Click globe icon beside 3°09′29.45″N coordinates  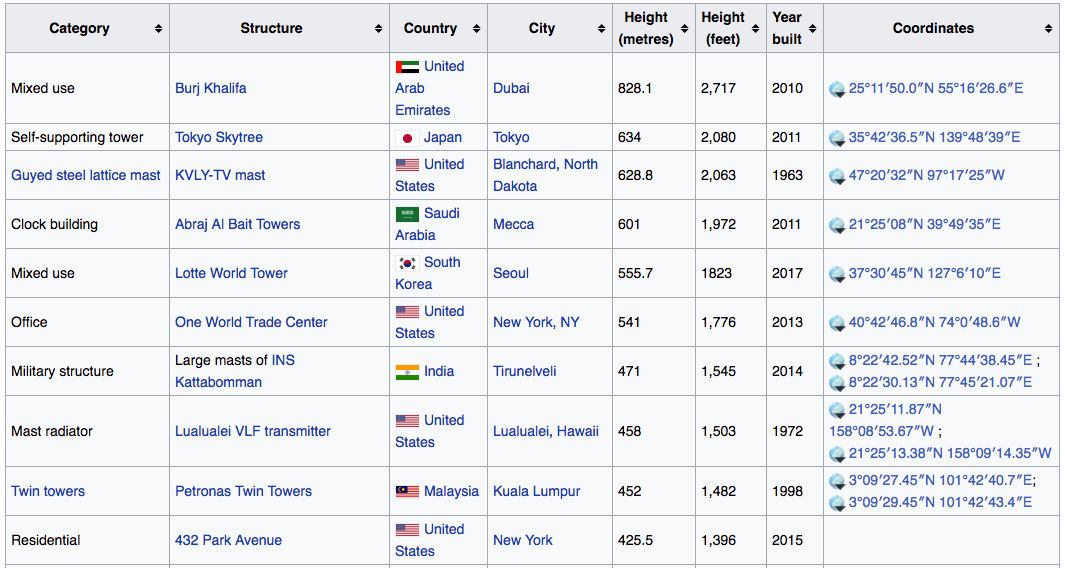pos(837,503)
